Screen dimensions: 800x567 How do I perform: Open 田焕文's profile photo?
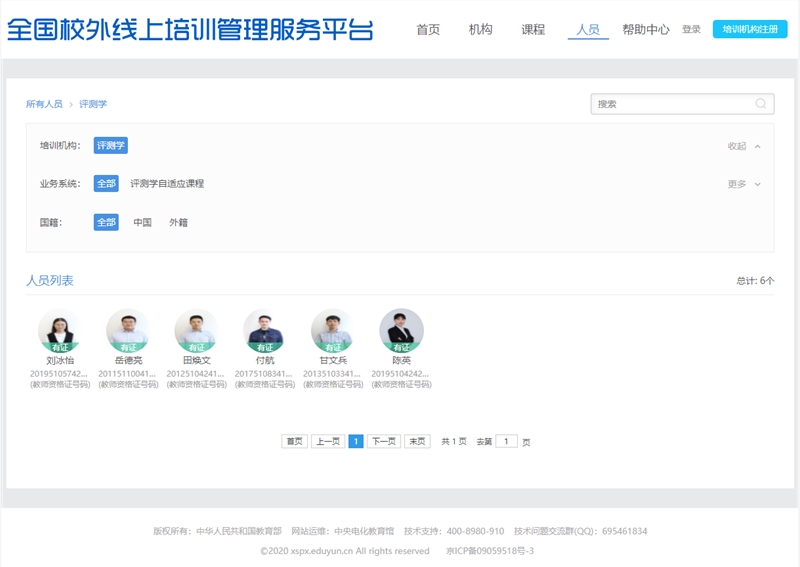click(x=196, y=330)
